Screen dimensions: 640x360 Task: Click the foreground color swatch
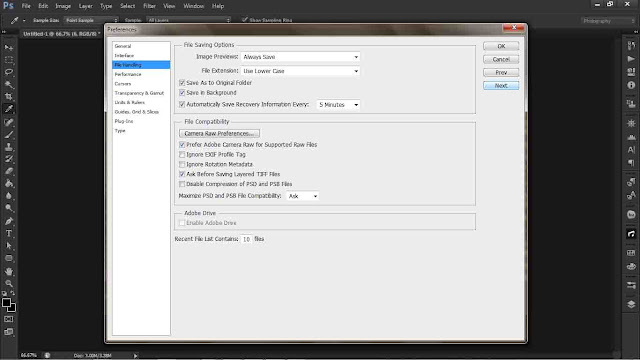(6, 303)
